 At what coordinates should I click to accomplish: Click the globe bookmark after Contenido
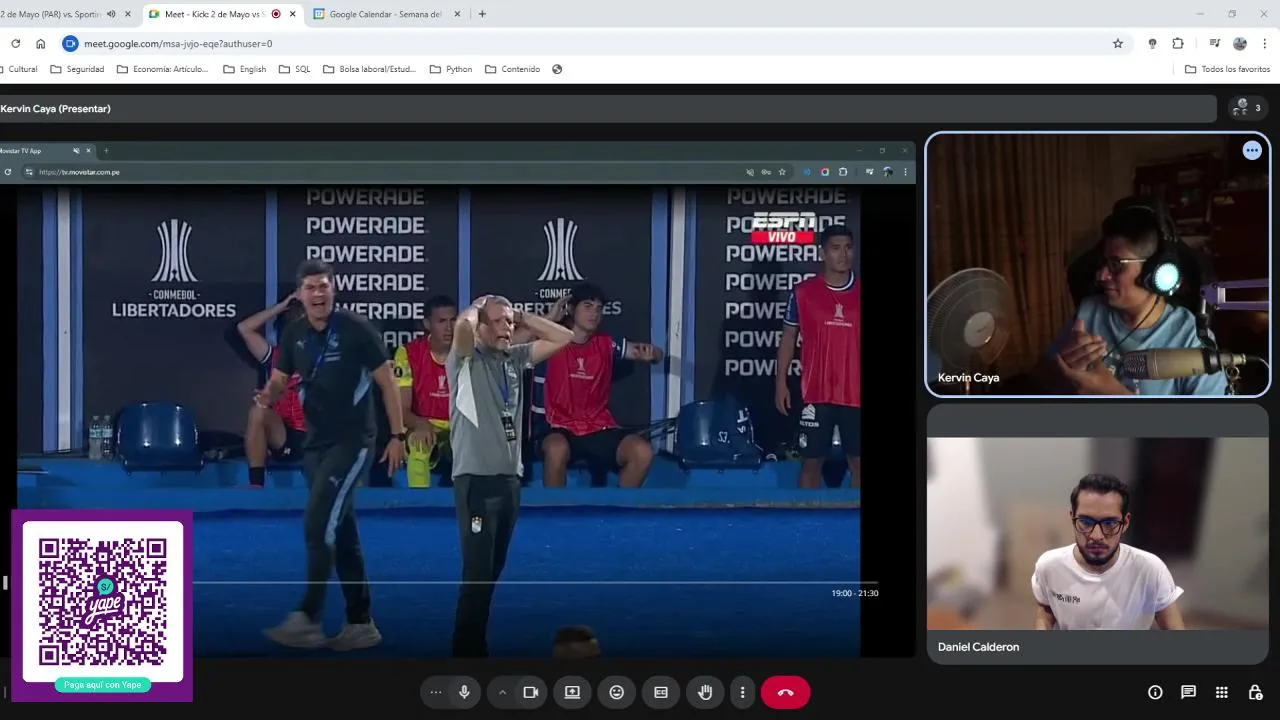(x=557, y=69)
